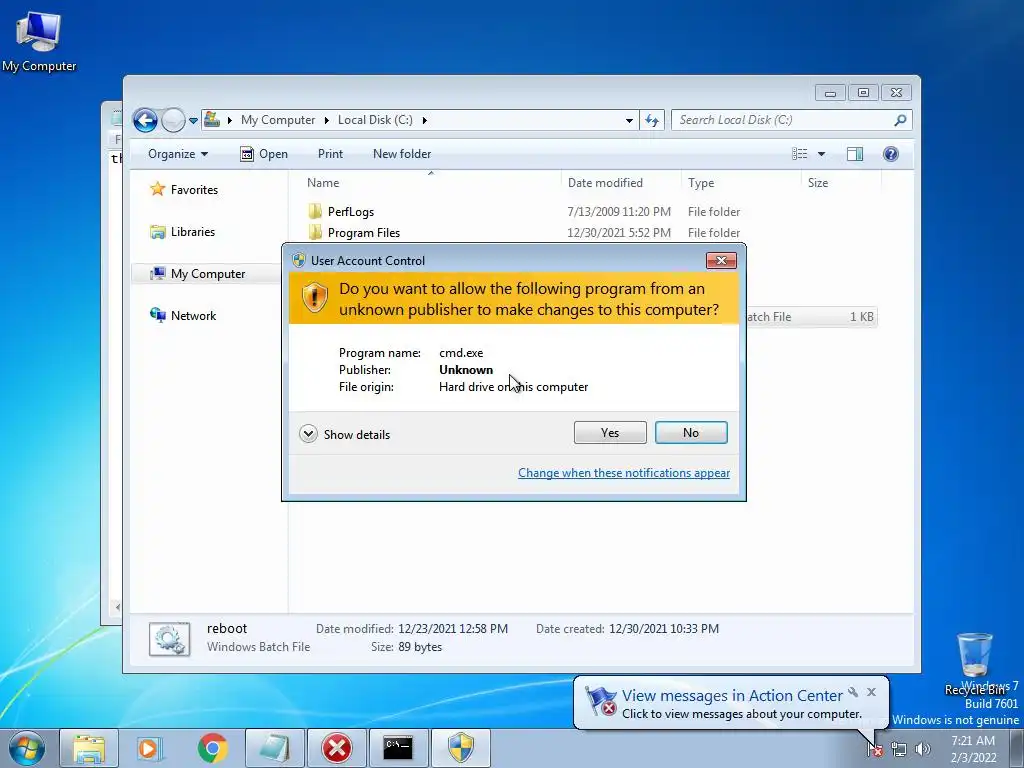Click Yes in User Account Control dialog
Viewport: 1024px width, 768px height.
tap(610, 432)
